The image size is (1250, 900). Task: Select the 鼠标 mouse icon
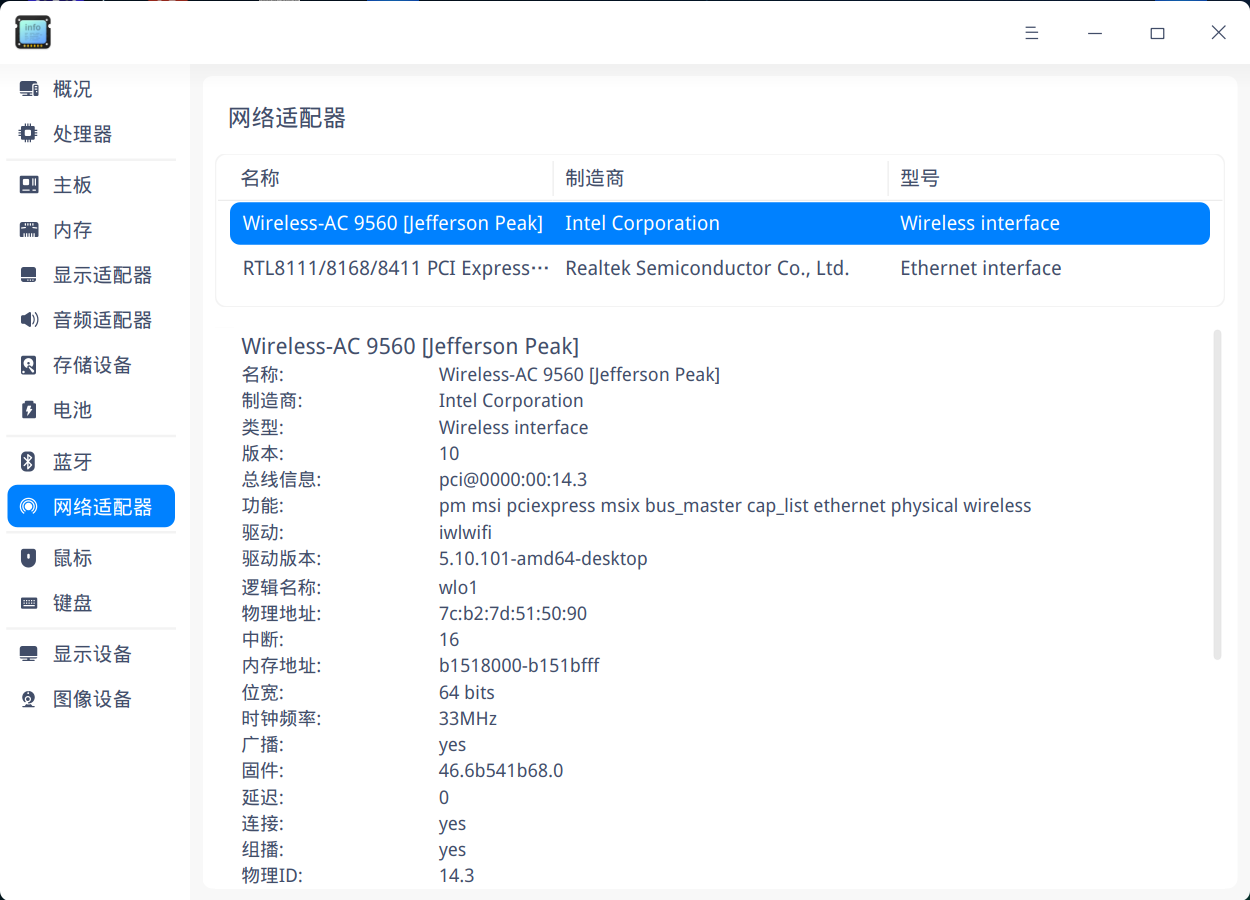click(x=29, y=558)
